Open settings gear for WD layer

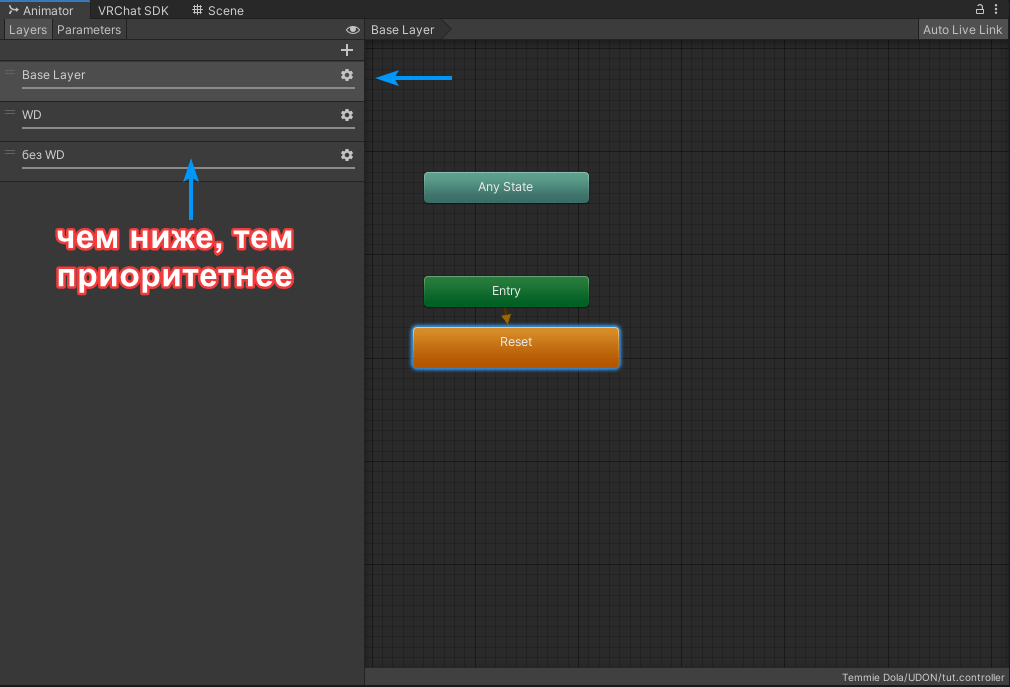tap(347, 115)
